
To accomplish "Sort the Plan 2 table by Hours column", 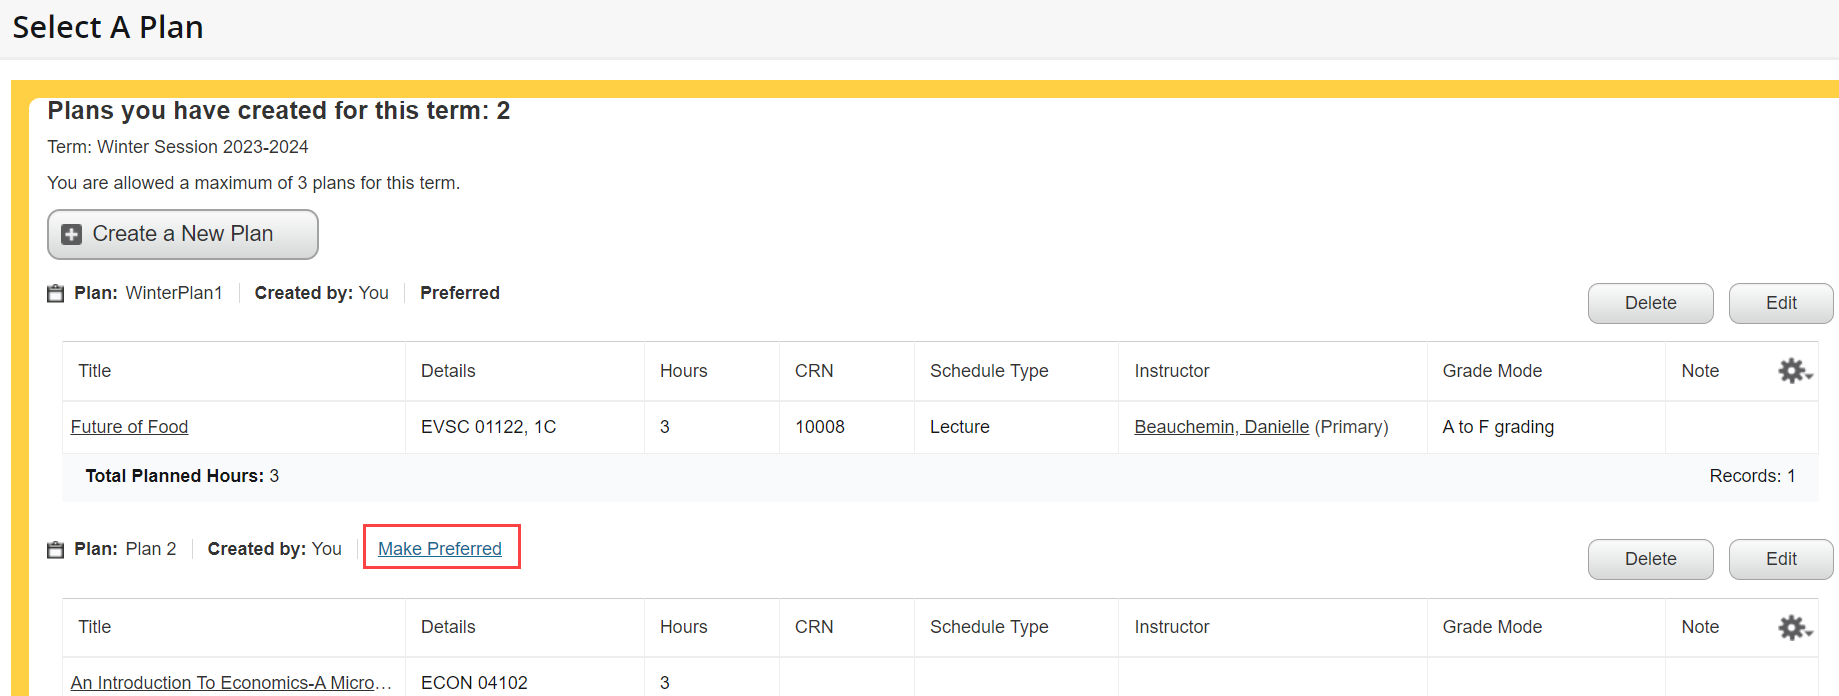I will coord(683,627).
